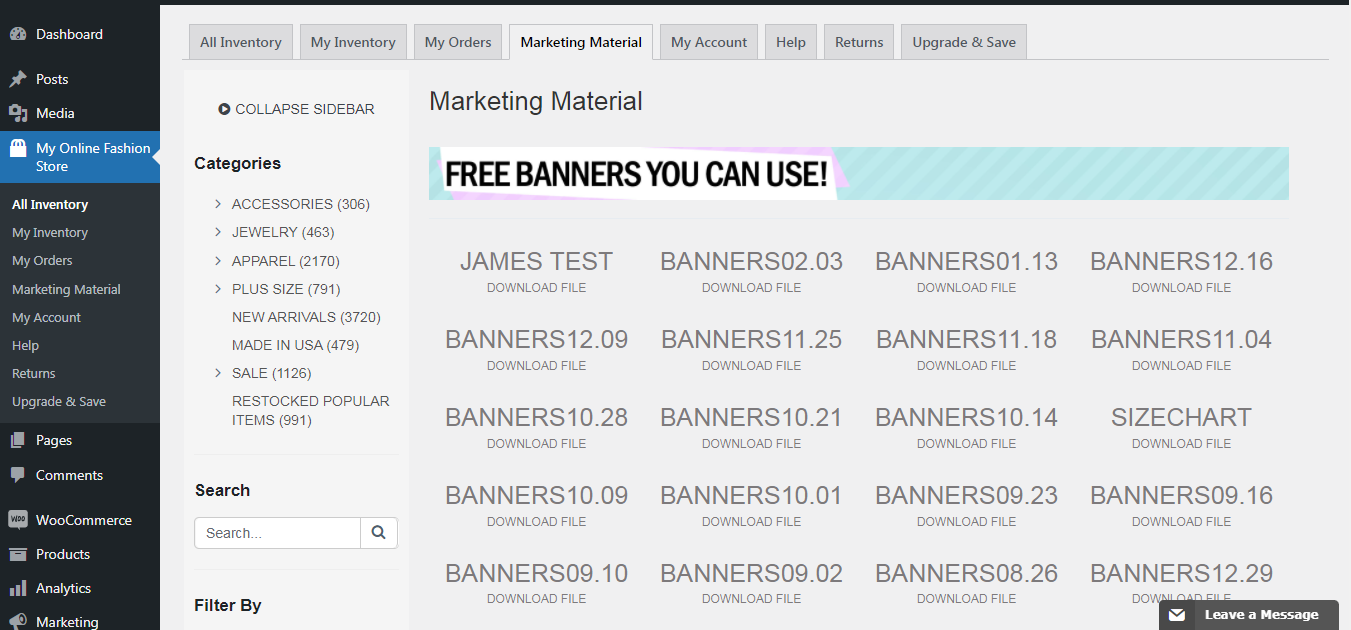Click the Collapse Sidebar arrow icon

click(224, 109)
